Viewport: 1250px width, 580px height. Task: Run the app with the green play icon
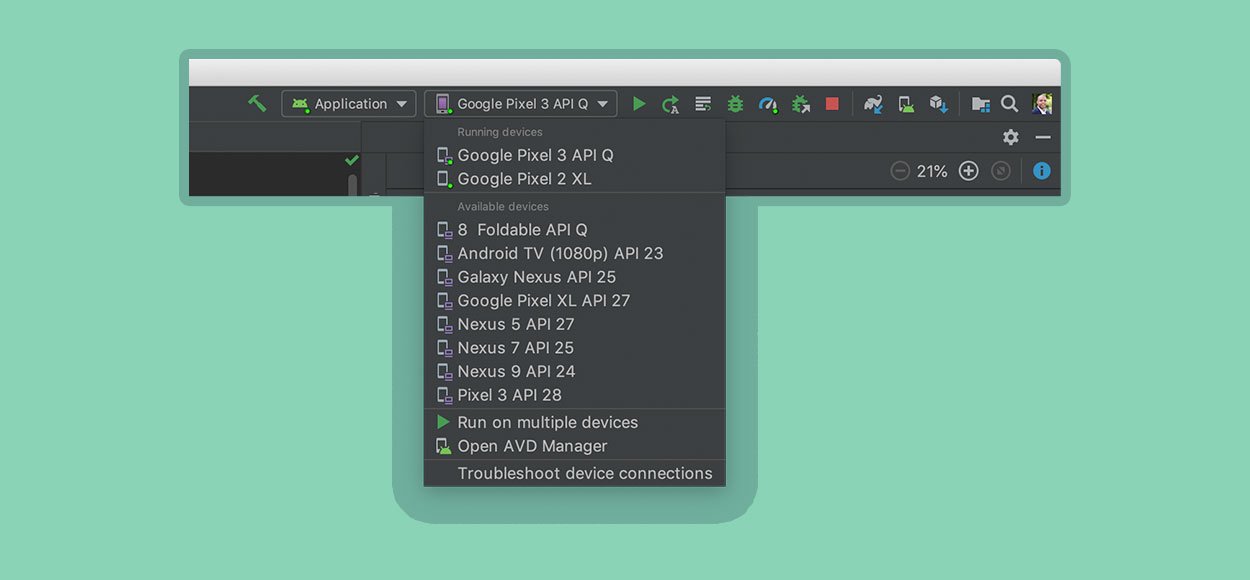pyautogui.click(x=639, y=104)
